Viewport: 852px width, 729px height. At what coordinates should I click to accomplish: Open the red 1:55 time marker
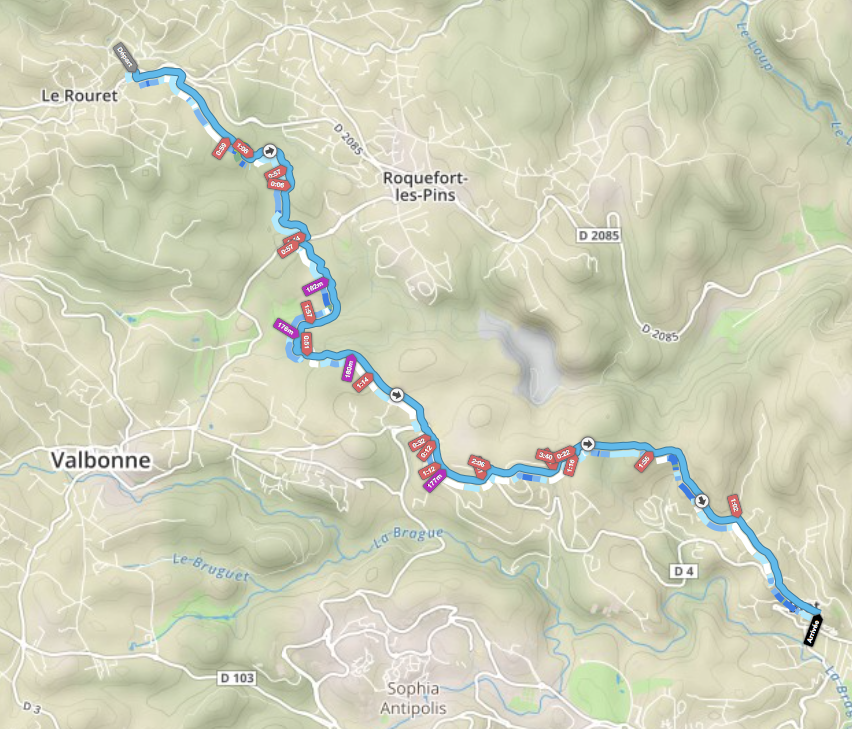[644, 461]
